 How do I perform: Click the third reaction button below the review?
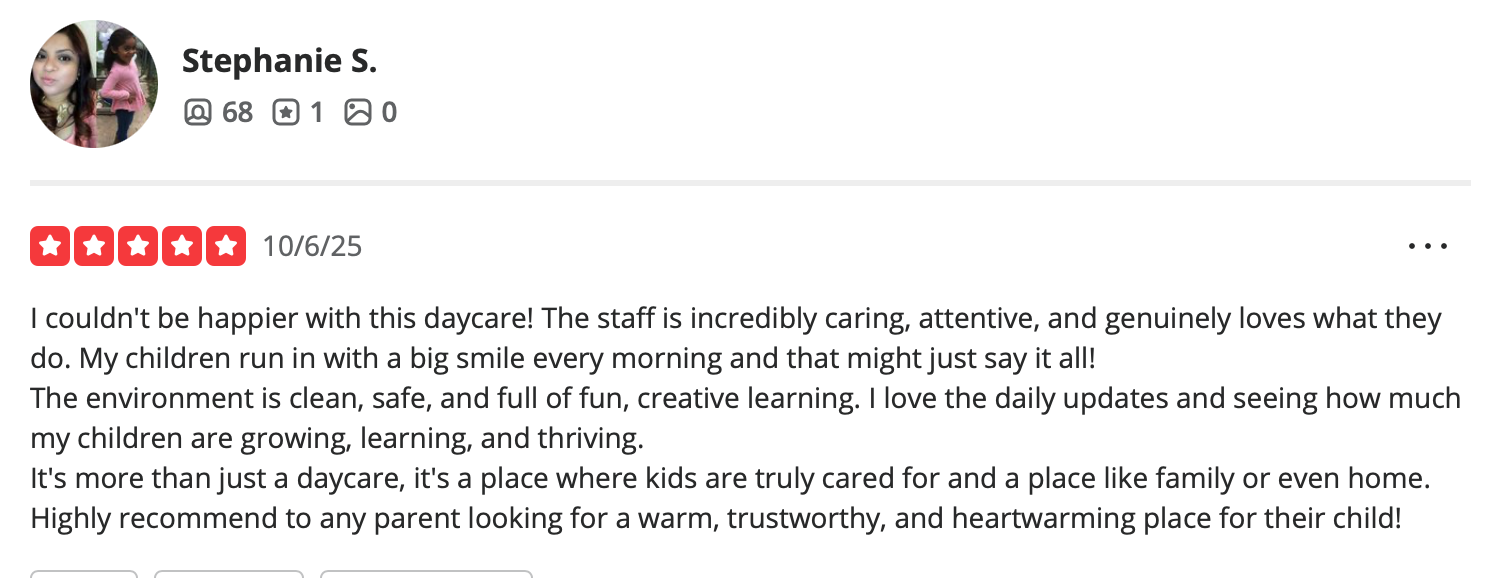(426, 574)
